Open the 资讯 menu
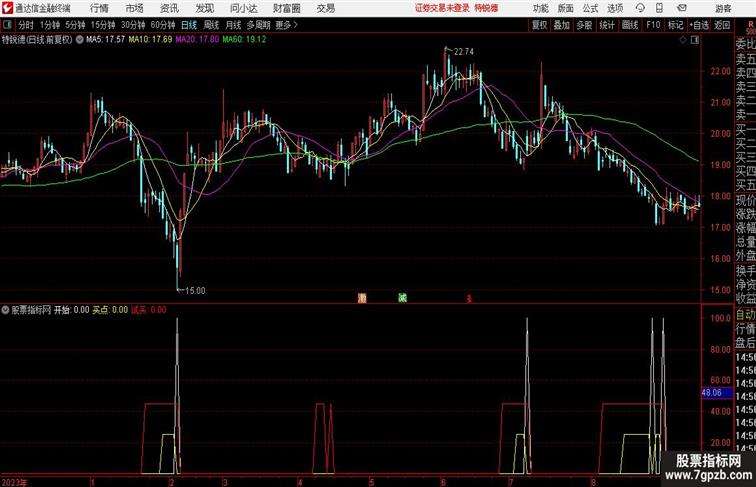The height and width of the screenshot is (487, 756). (169, 8)
